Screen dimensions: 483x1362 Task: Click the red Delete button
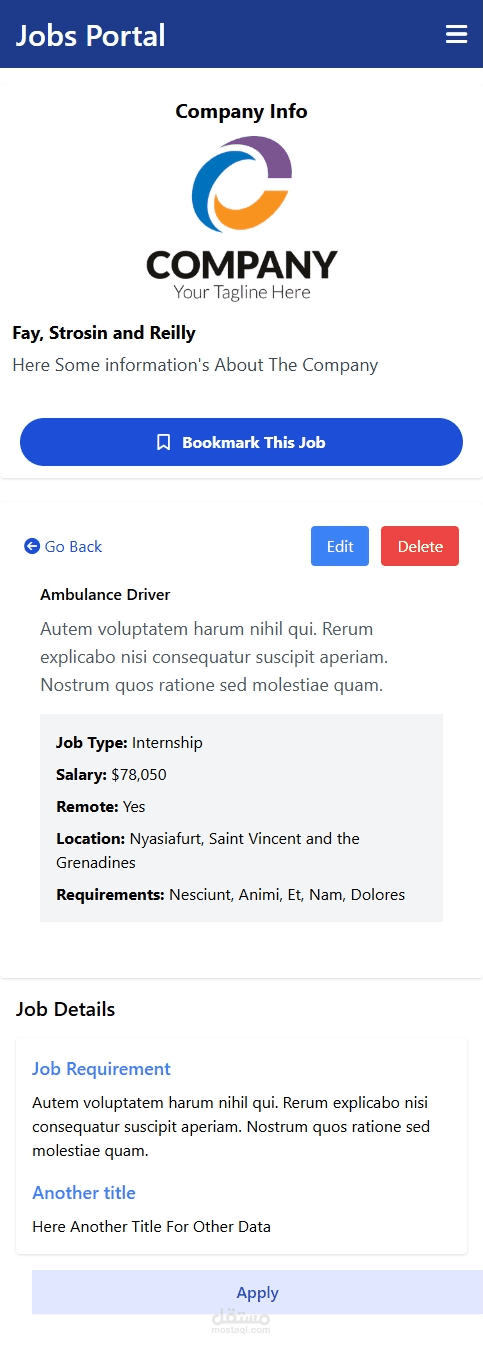pyautogui.click(x=420, y=546)
